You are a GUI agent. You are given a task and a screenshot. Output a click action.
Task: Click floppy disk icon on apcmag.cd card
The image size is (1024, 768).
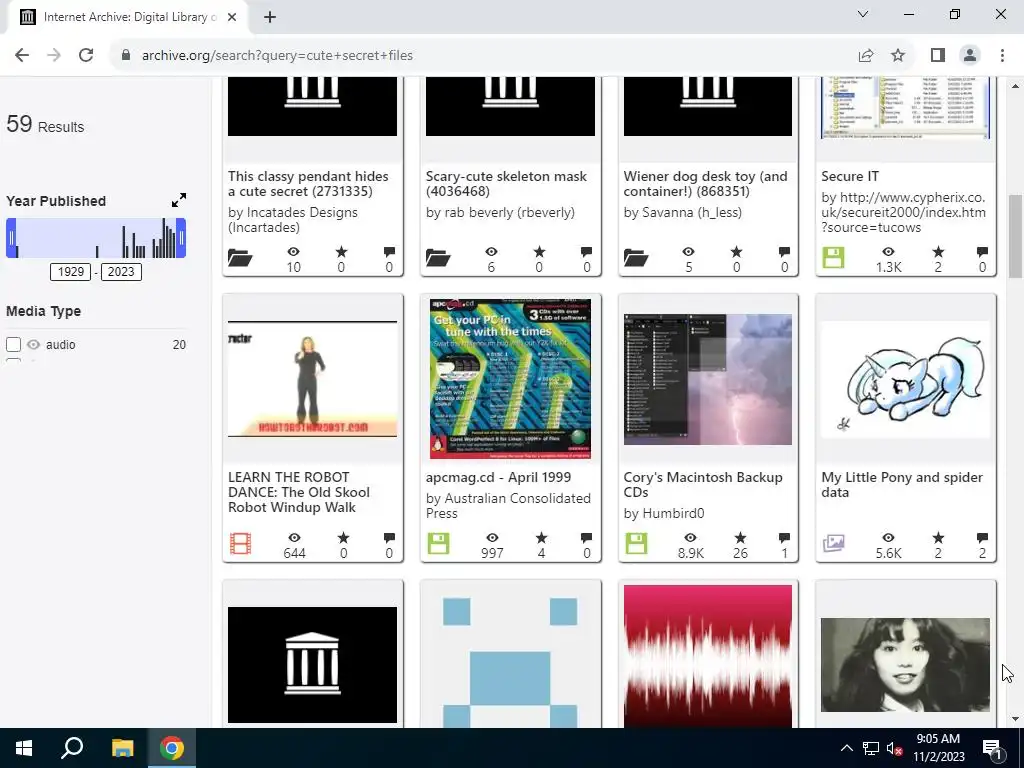438,543
